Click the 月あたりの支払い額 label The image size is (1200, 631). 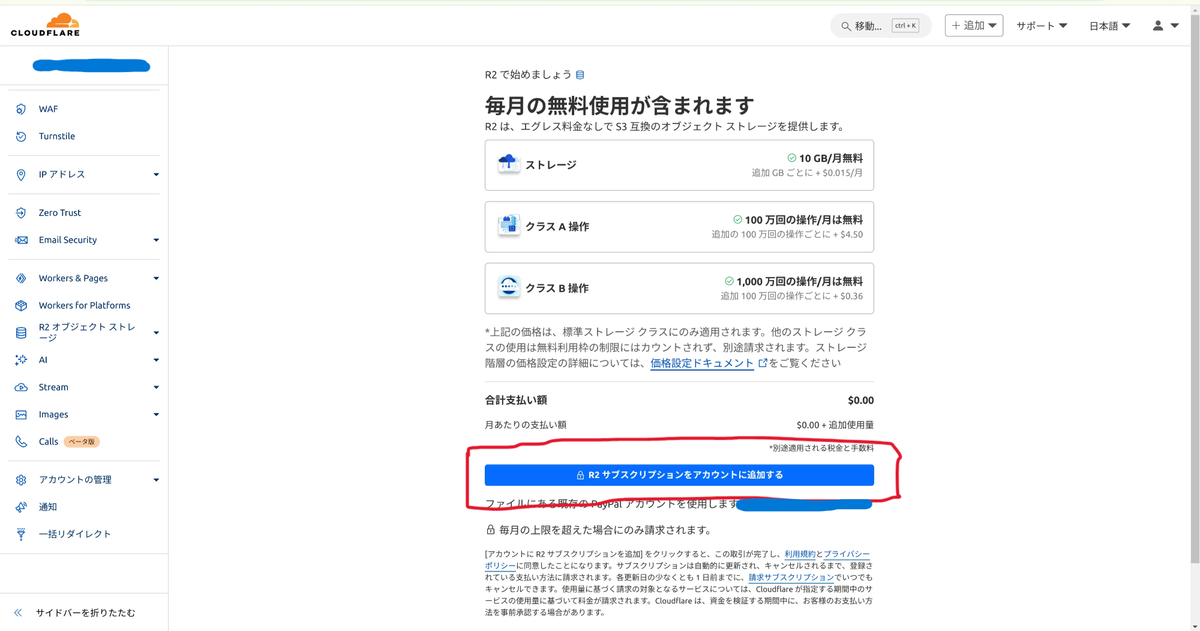(x=526, y=425)
